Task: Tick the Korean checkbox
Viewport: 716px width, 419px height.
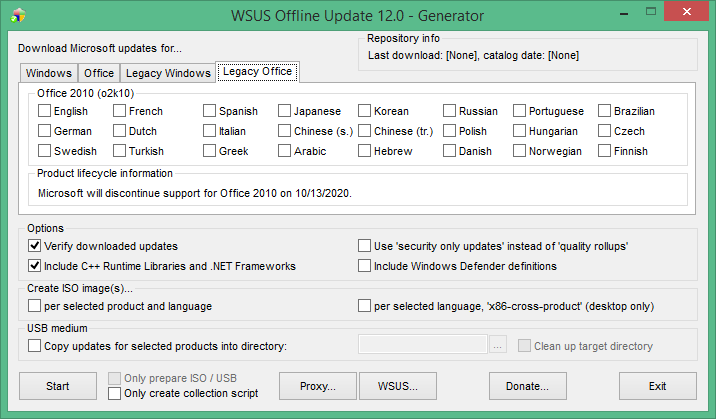Action: [x=364, y=111]
